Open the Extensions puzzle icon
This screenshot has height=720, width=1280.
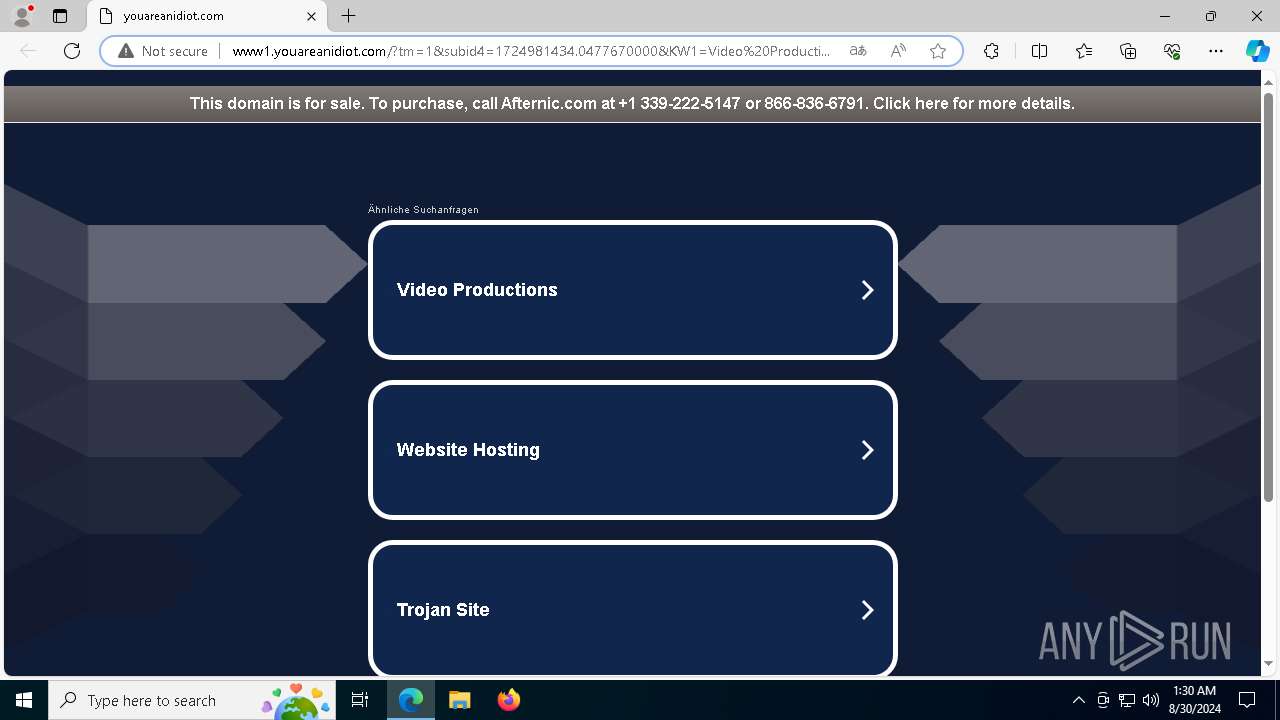(x=991, y=51)
